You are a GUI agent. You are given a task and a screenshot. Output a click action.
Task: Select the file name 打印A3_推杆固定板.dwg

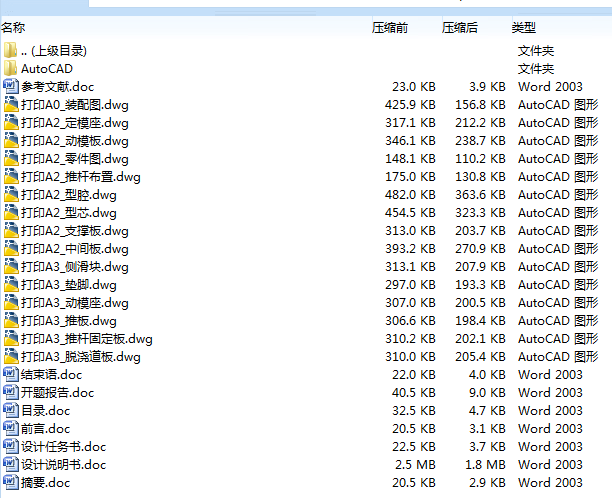click(87, 339)
